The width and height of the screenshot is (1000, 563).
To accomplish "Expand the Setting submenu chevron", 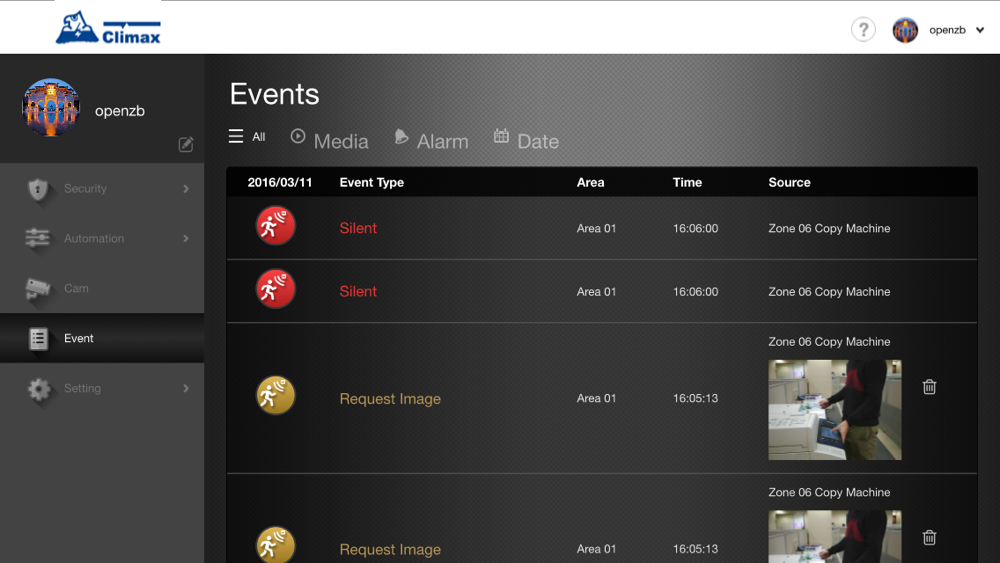I will coord(186,388).
